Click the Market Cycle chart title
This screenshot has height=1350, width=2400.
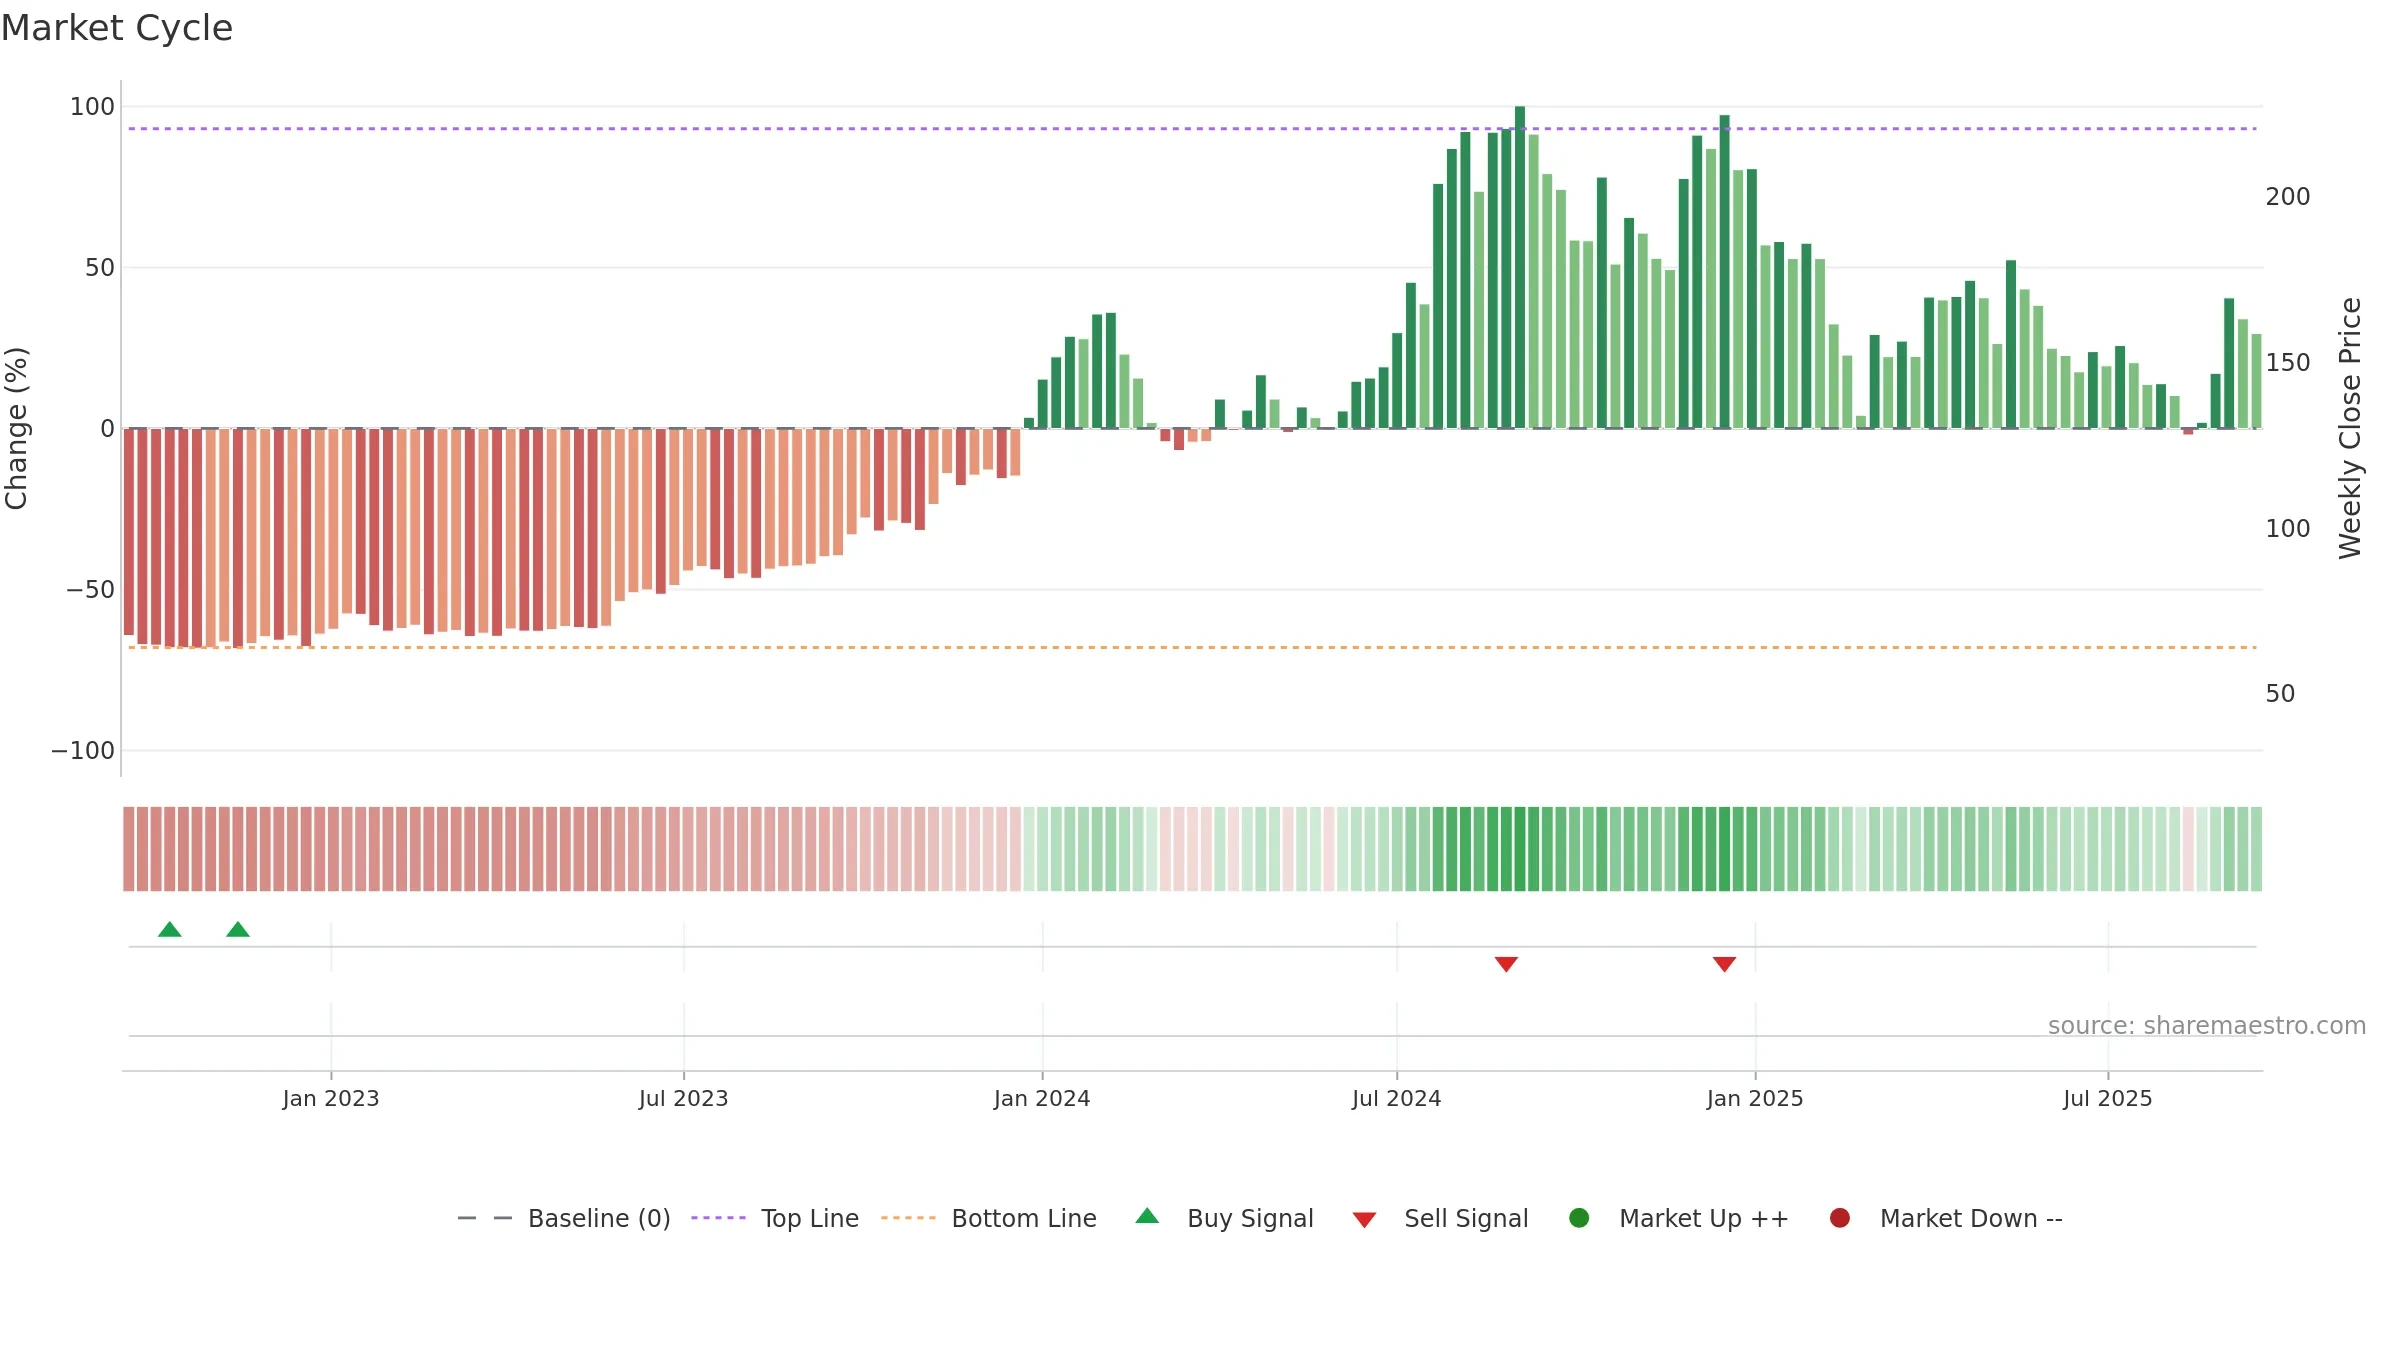click(117, 28)
